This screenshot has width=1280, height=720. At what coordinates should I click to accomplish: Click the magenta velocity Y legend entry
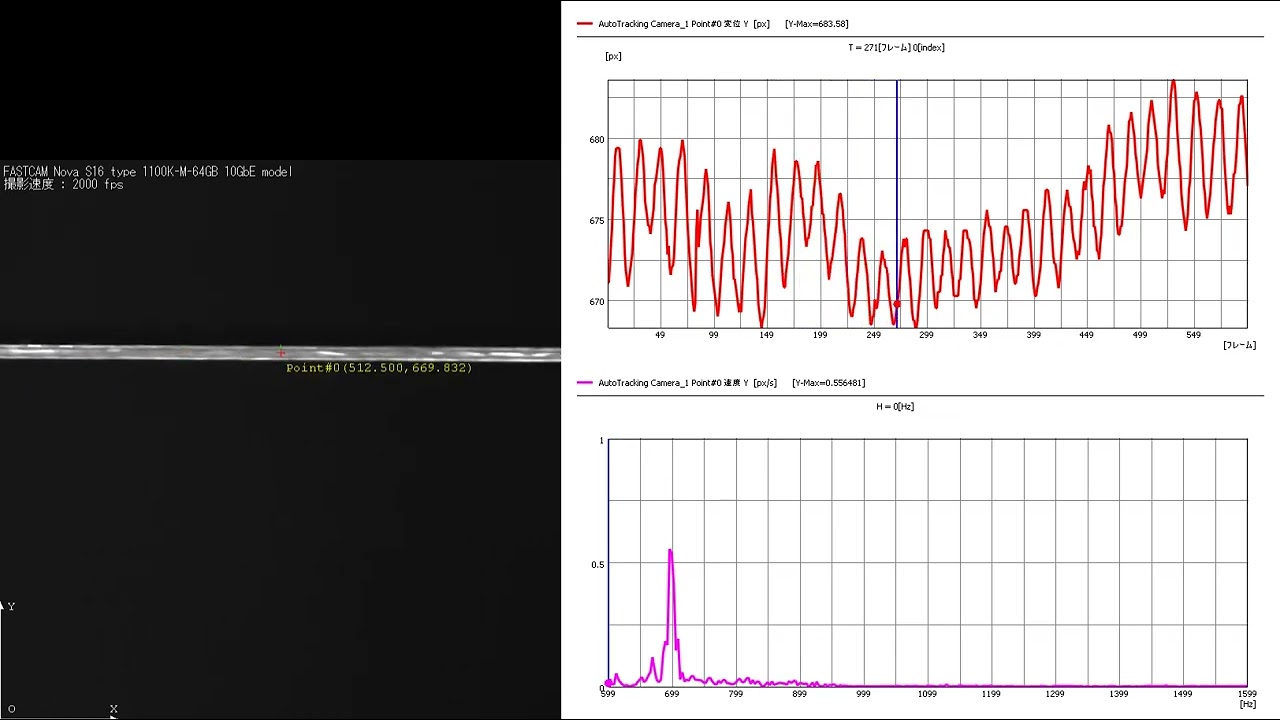click(677, 383)
